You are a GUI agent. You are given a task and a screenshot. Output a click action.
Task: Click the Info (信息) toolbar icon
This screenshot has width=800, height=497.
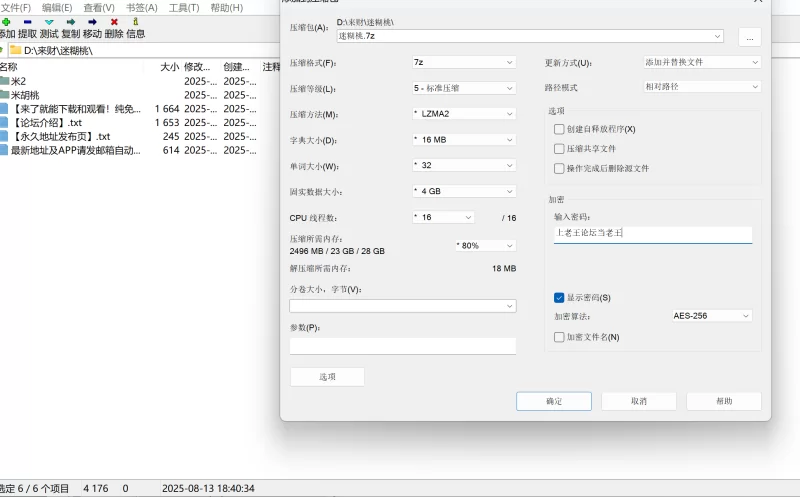coord(136,21)
